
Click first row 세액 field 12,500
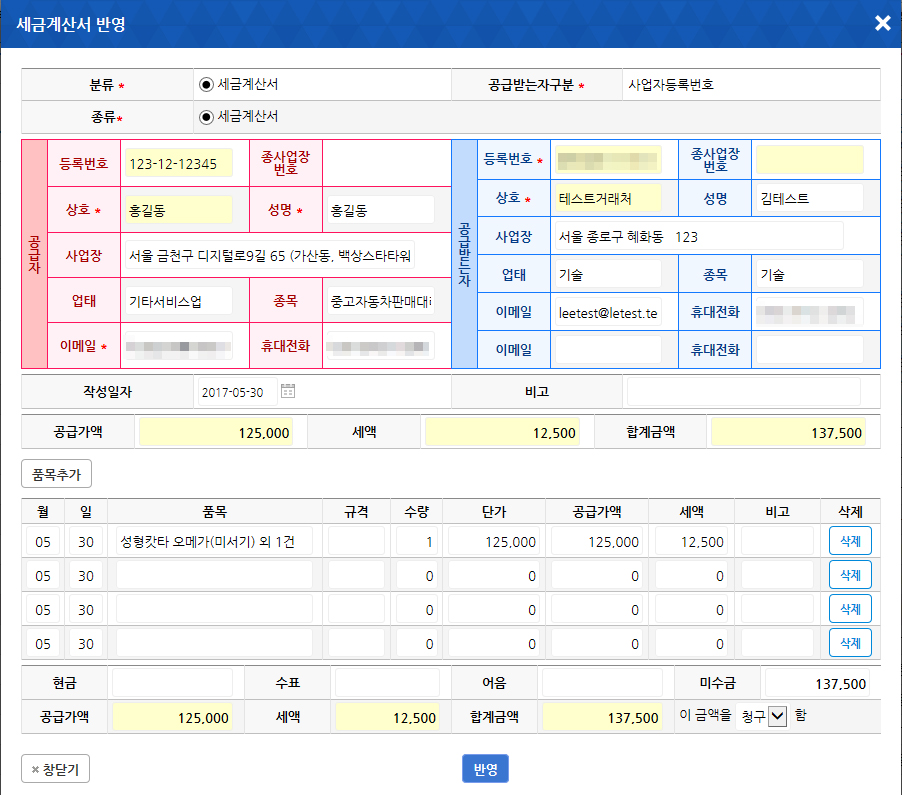point(691,541)
